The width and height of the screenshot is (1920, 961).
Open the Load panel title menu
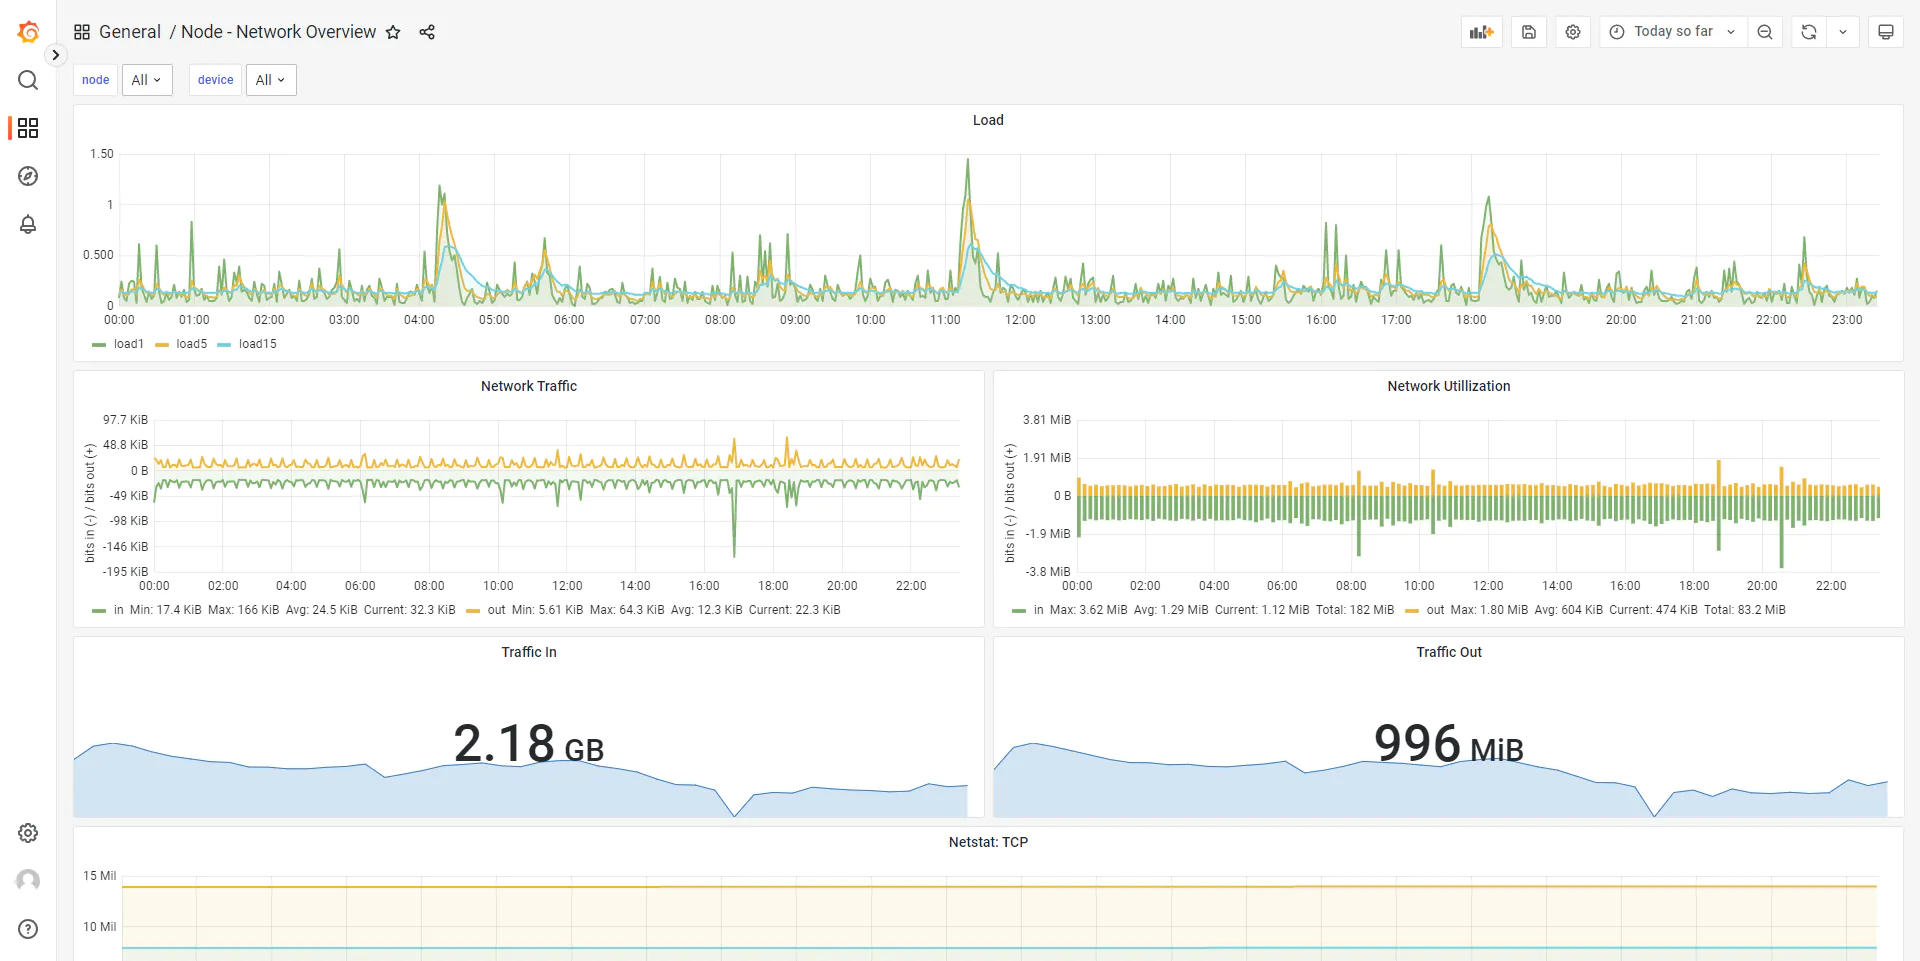click(x=988, y=120)
